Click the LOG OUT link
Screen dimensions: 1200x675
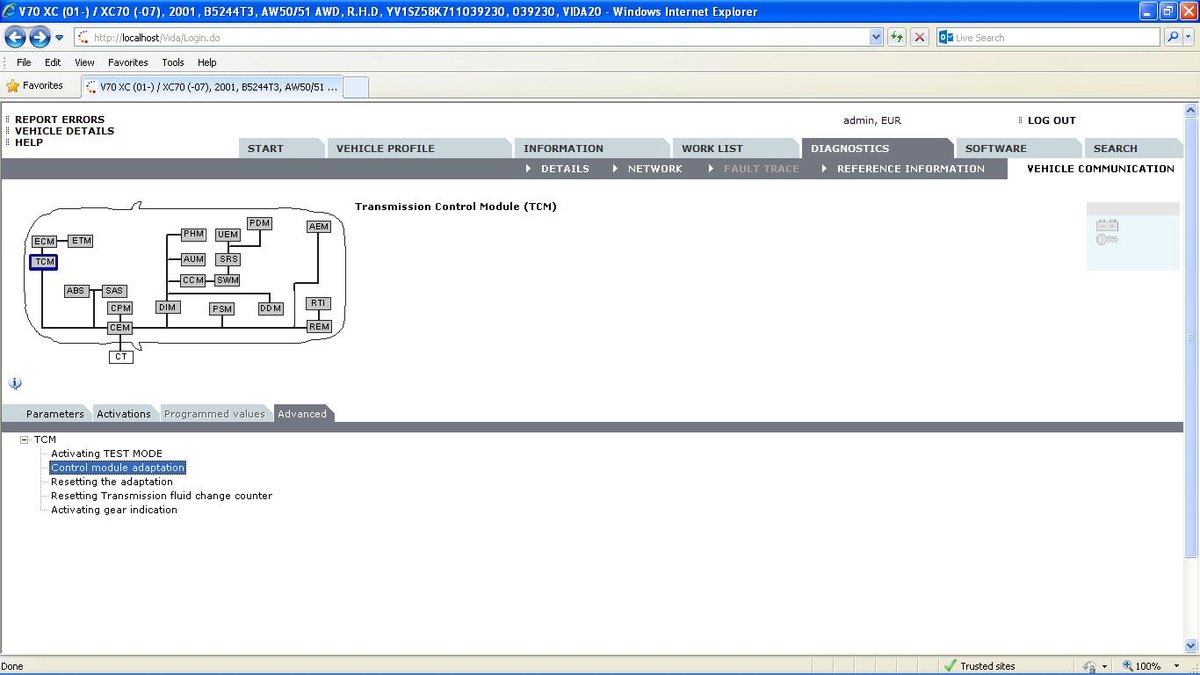click(1051, 121)
